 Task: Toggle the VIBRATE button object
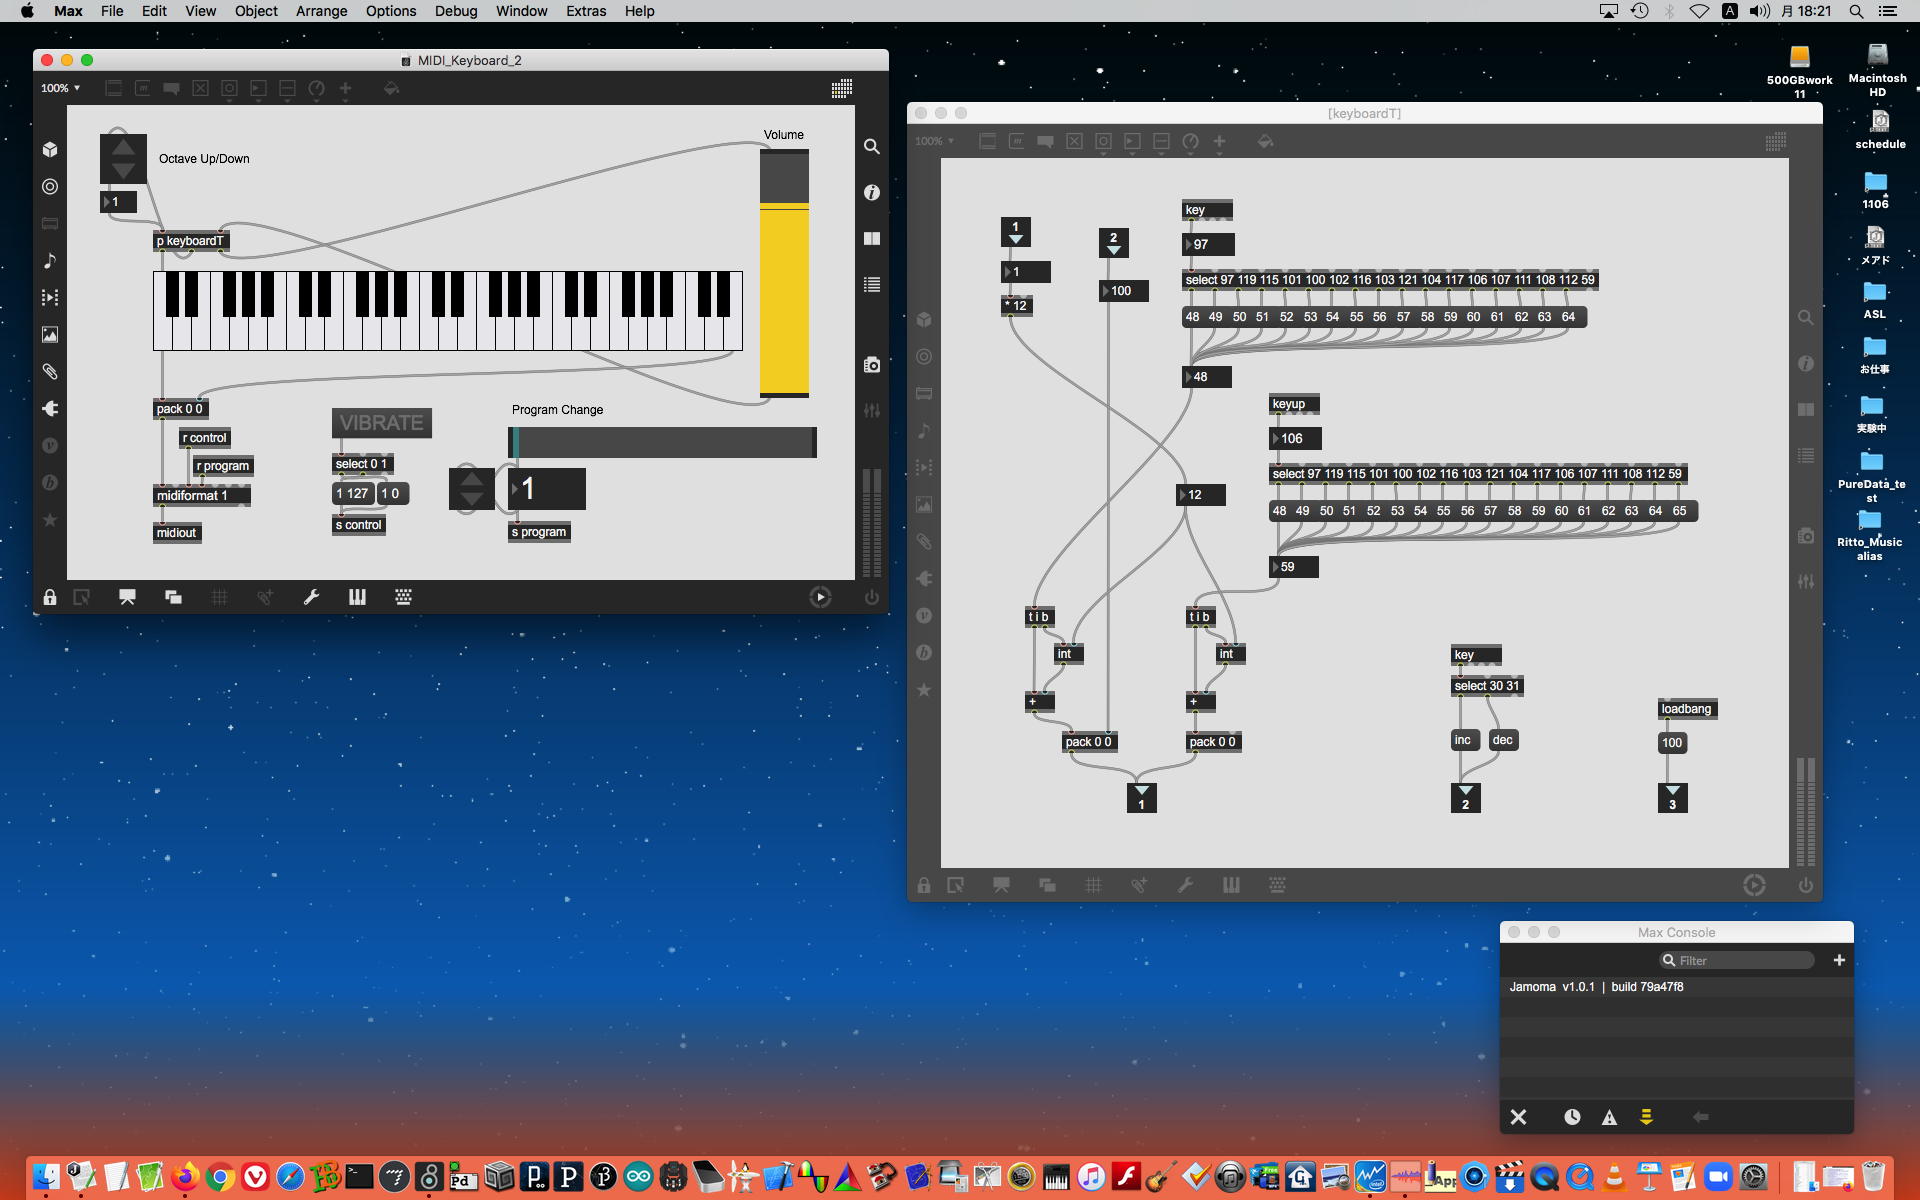tap(381, 423)
